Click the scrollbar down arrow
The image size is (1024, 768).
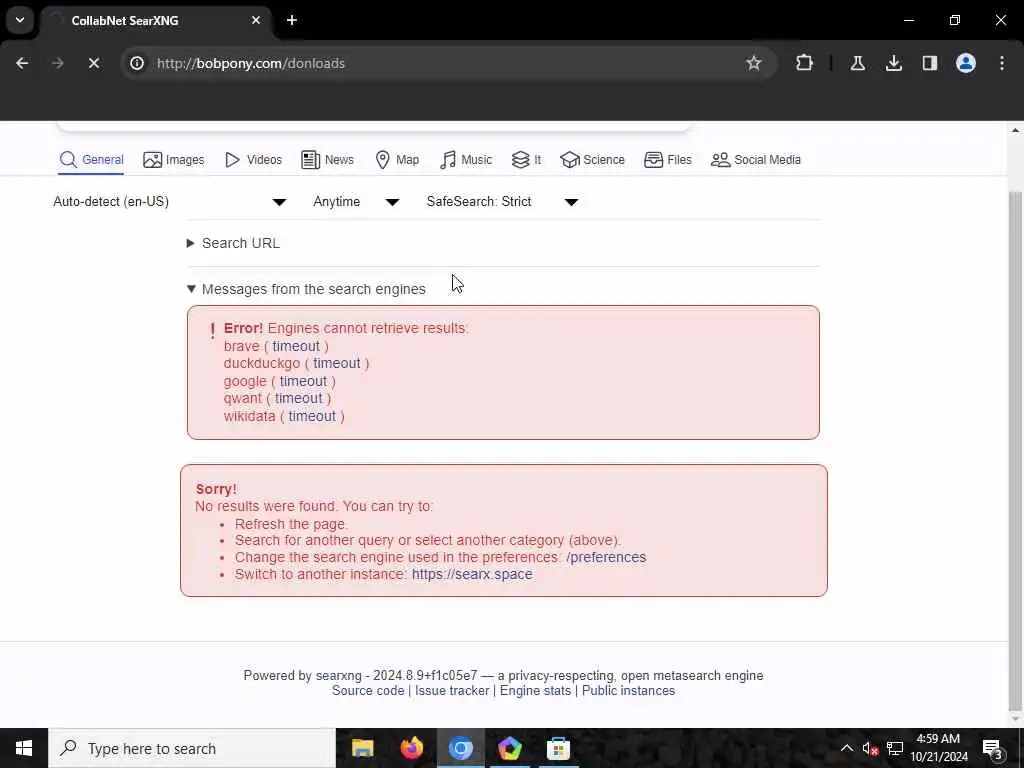[x=1016, y=719]
